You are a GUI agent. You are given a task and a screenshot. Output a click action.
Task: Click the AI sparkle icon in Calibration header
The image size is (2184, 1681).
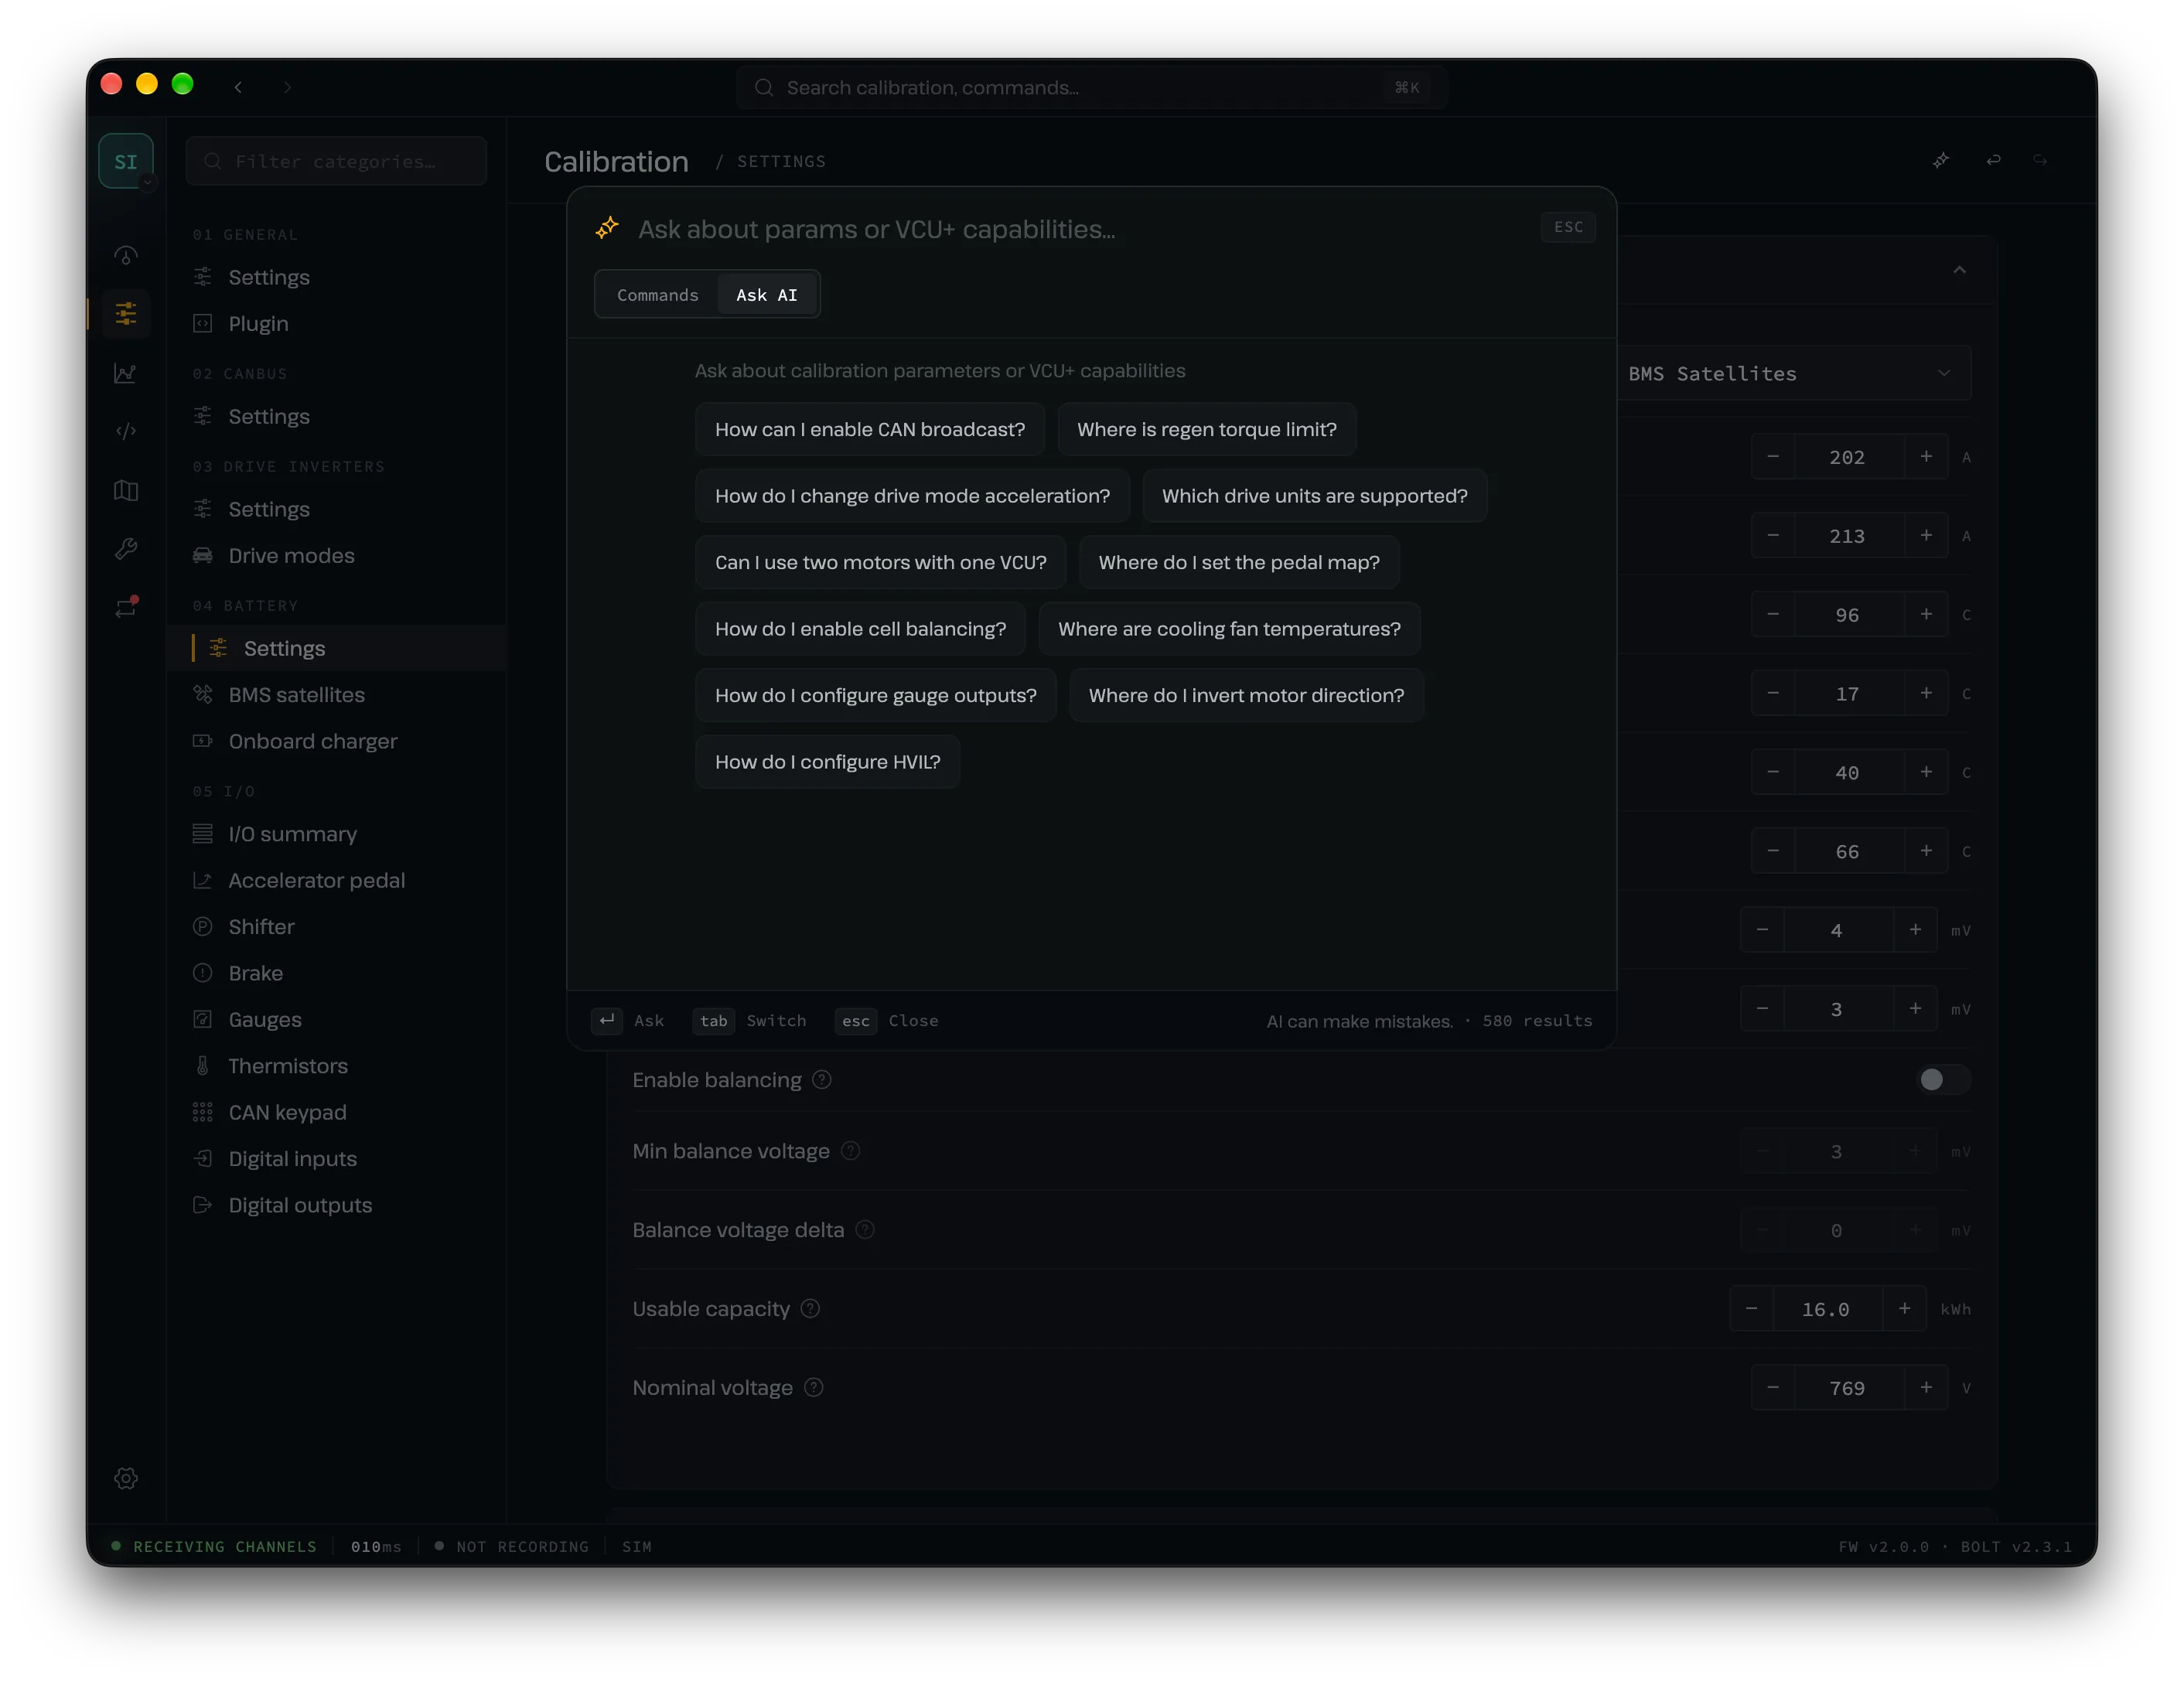pyautogui.click(x=1941, y=160)
